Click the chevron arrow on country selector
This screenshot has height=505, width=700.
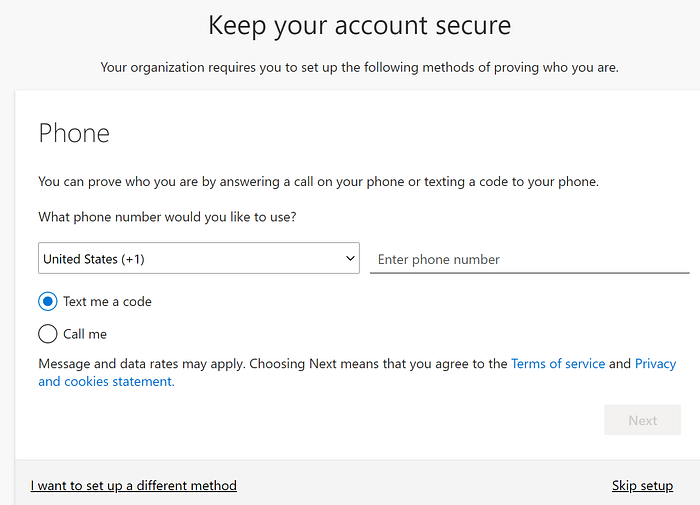[350, 258]
